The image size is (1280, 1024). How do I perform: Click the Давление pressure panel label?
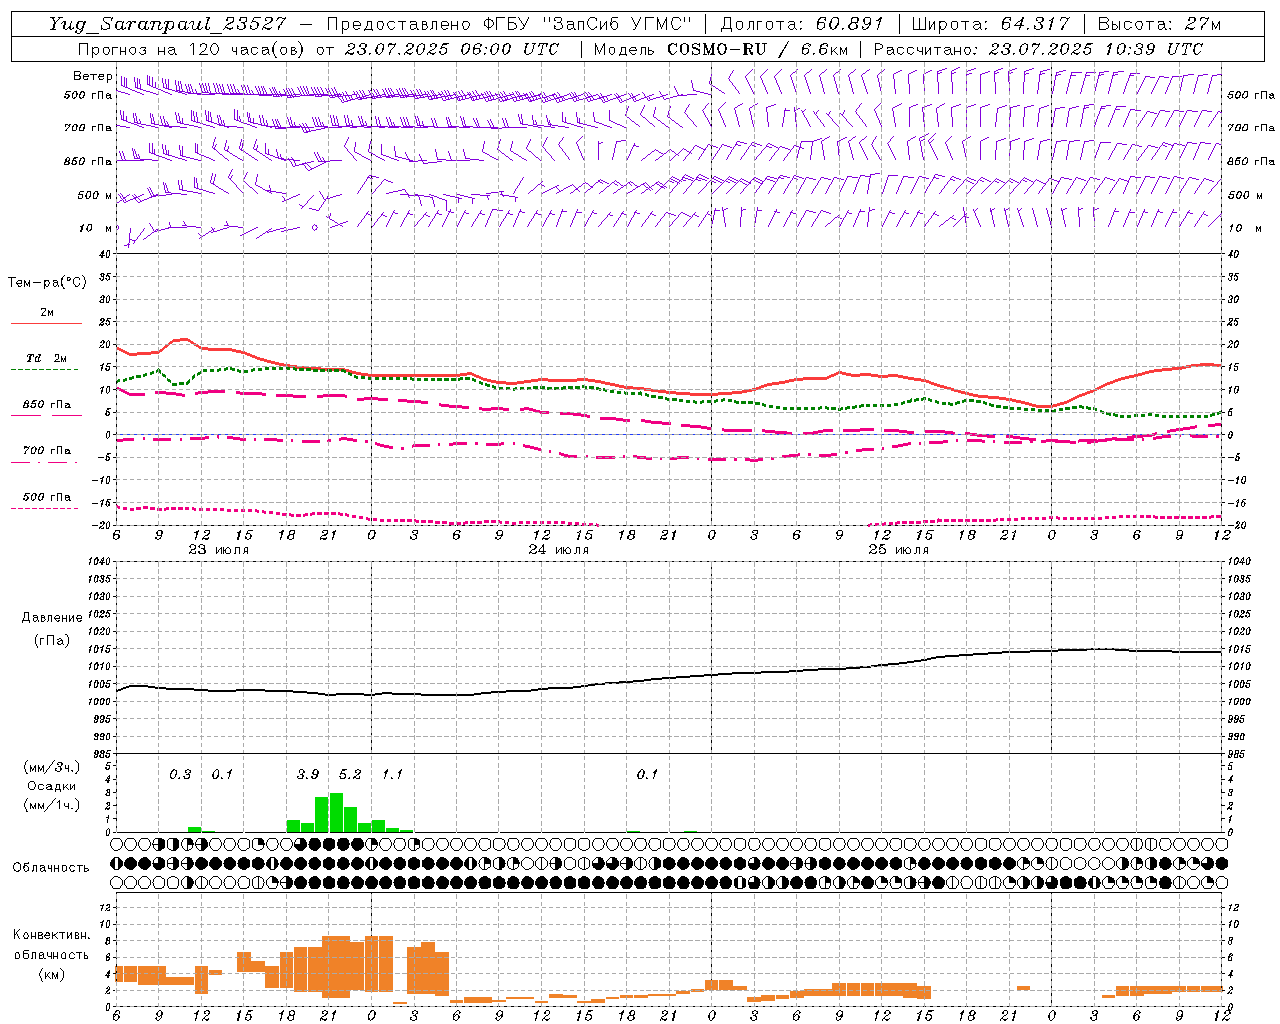[52, 618]
